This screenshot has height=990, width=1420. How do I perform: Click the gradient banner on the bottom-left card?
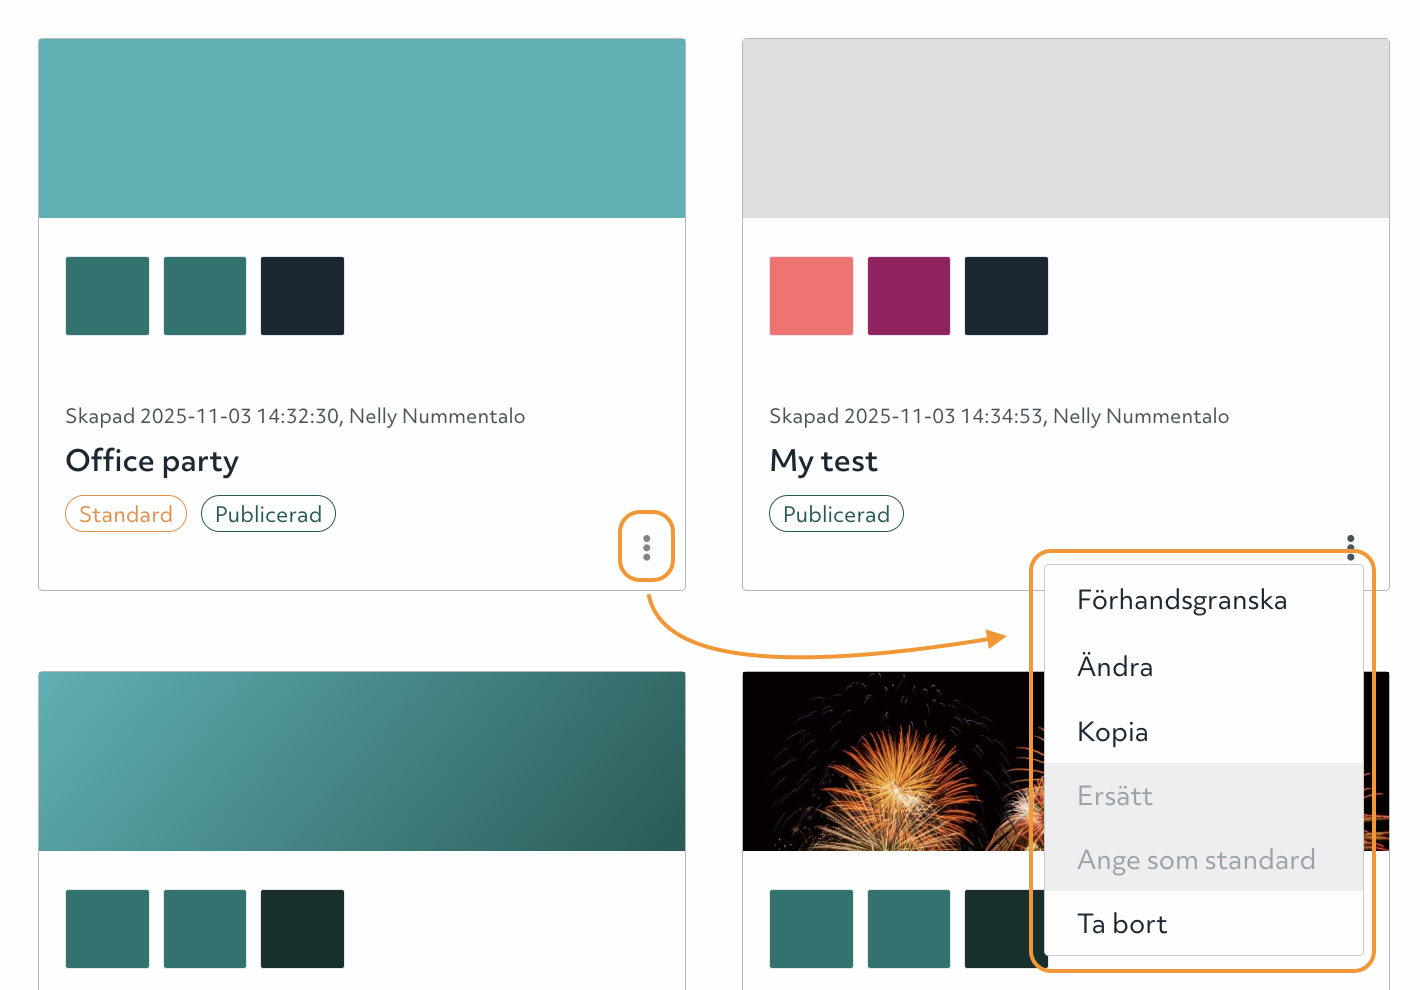coord(362,760)
